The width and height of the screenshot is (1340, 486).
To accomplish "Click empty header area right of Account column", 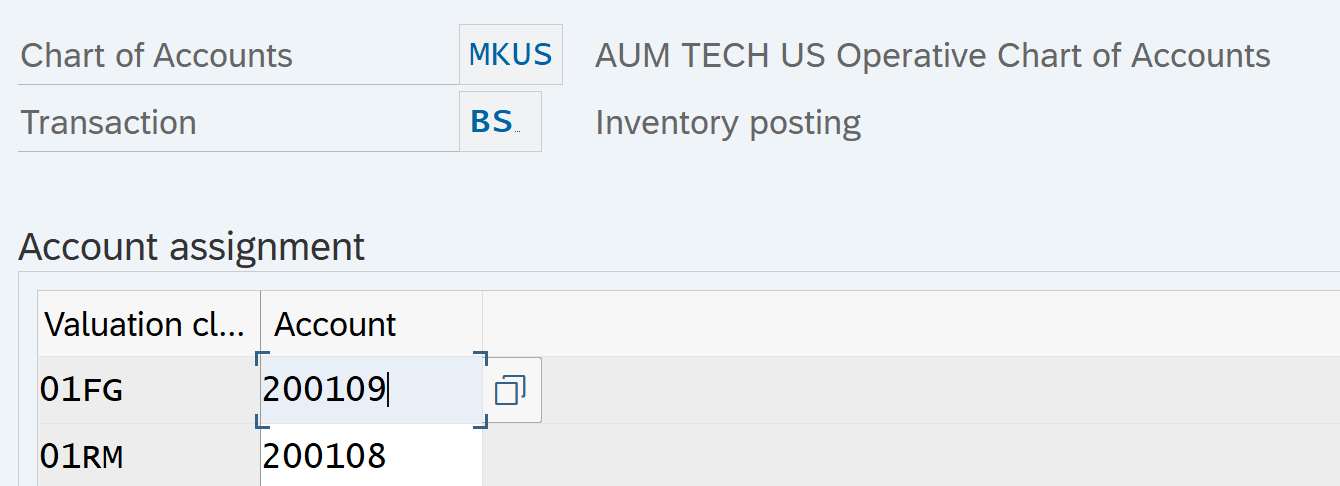I will [x=900, y=324].
